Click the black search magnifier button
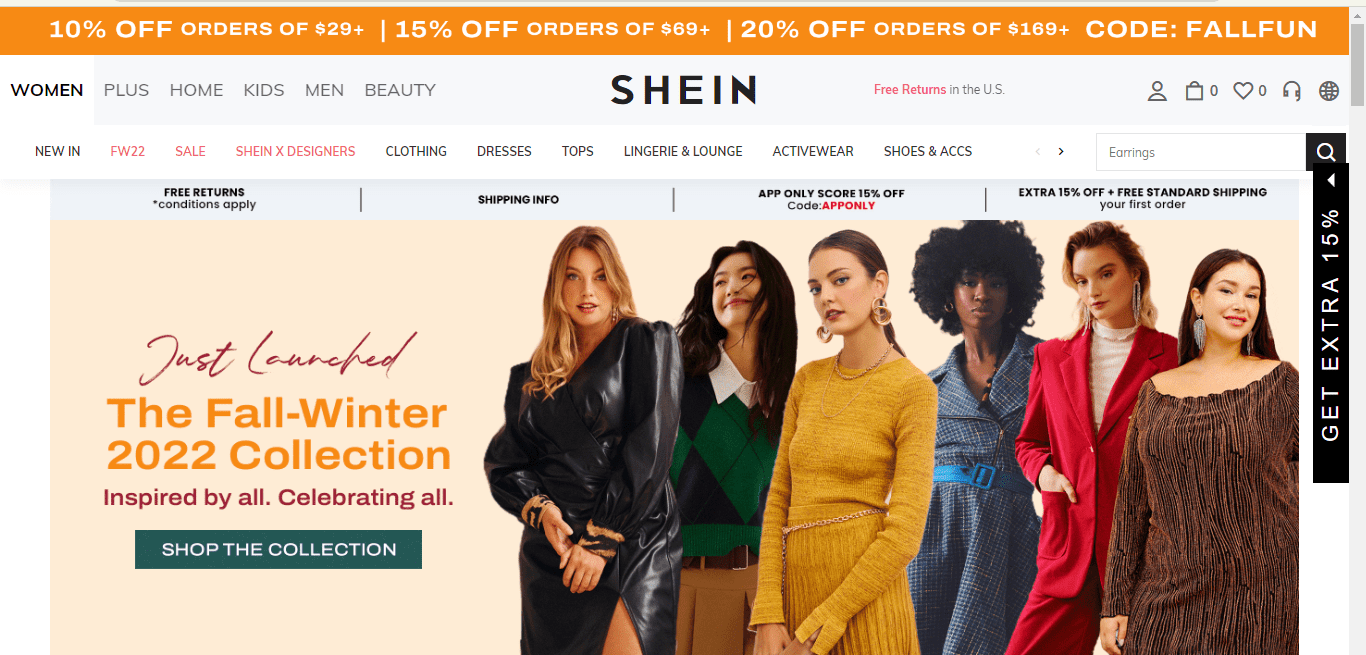 pyautogui.click(x=1326, y=152)
